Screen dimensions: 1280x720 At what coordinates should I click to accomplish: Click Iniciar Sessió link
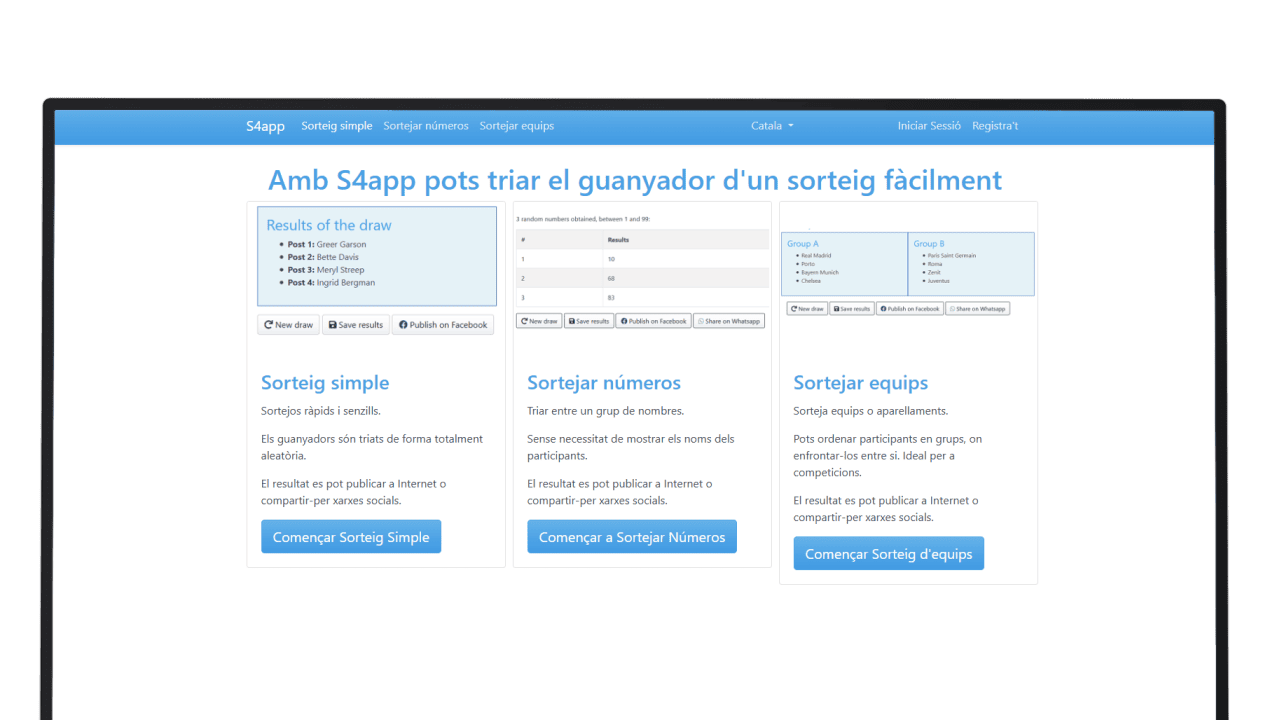point(929,126)
